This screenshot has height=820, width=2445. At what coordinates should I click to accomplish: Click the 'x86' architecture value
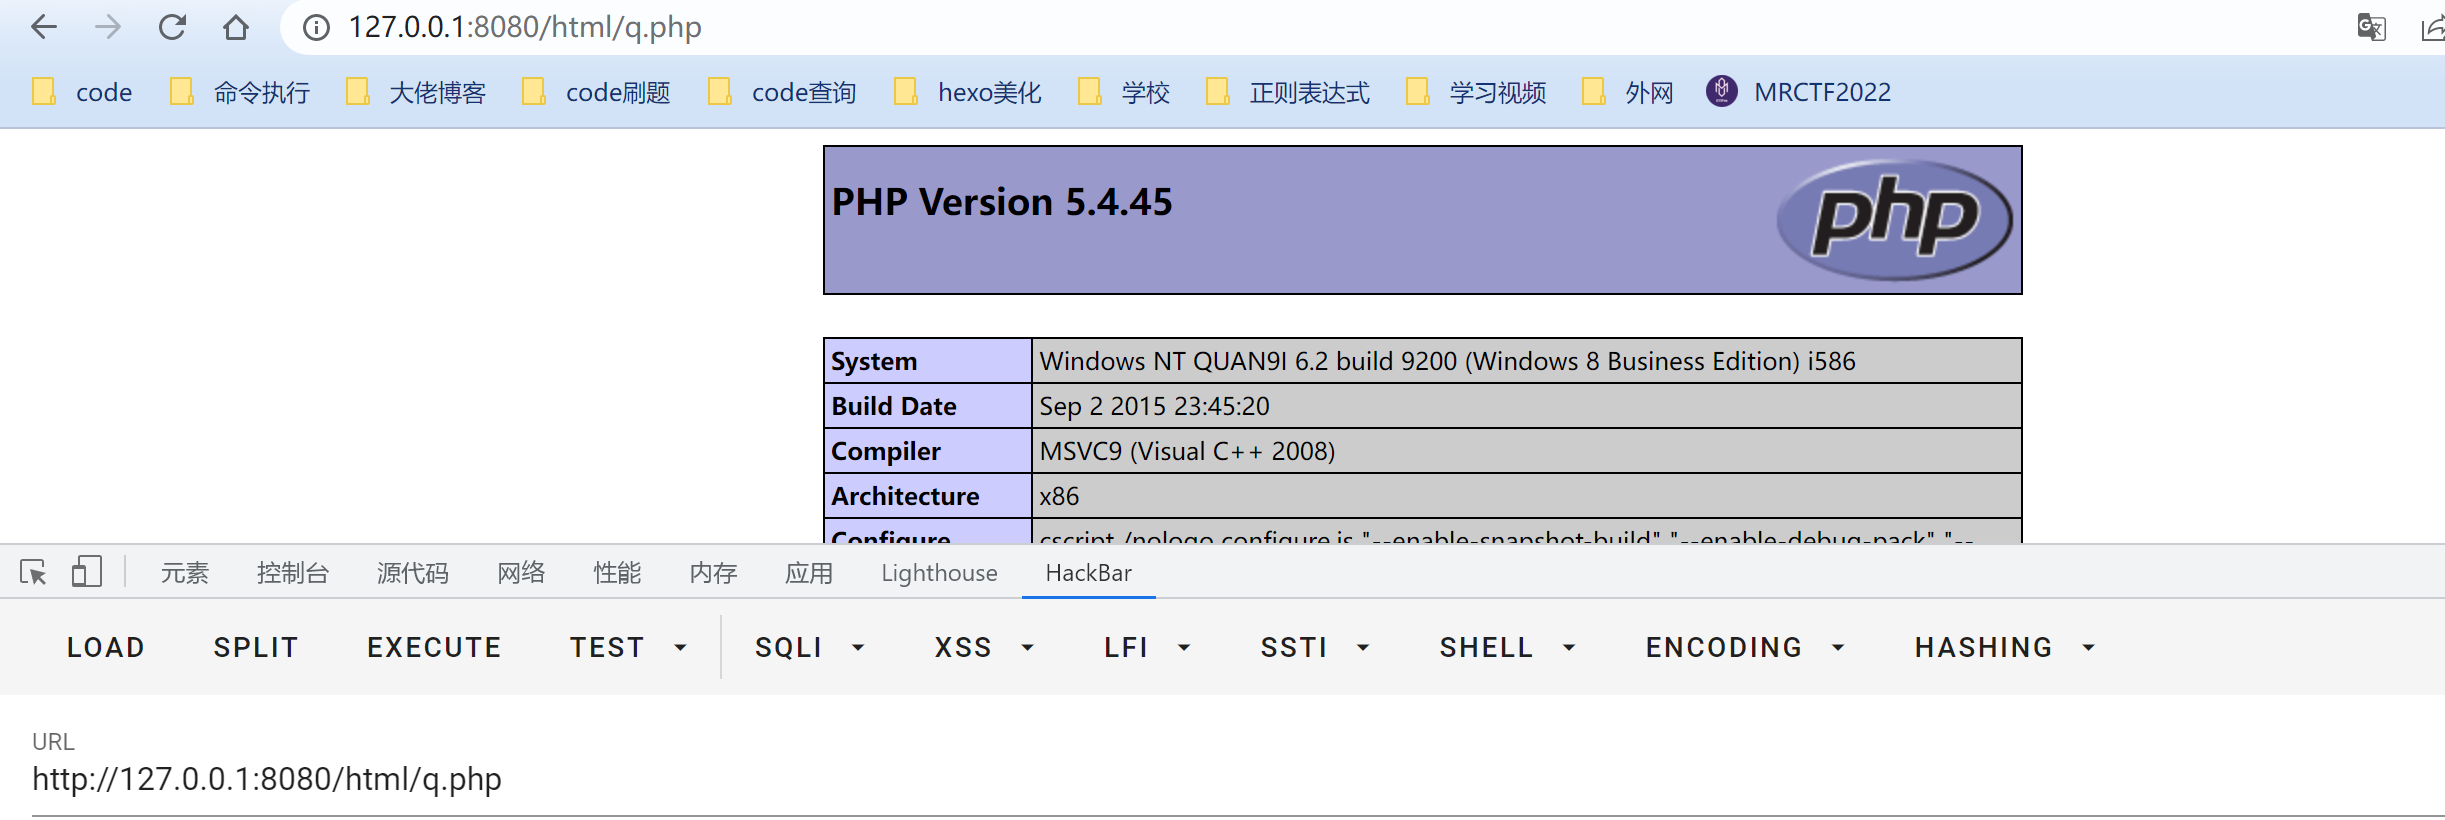pos(1059,496)
